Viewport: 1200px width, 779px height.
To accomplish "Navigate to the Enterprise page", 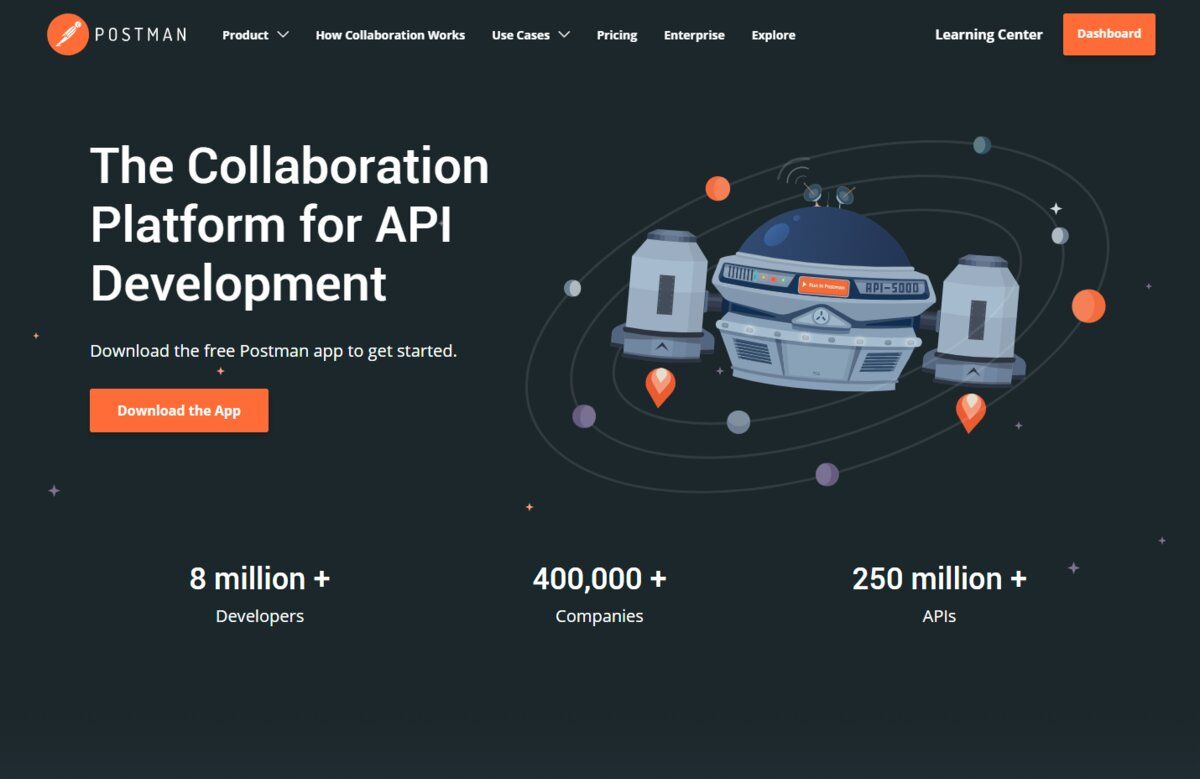I will point(694,35).
